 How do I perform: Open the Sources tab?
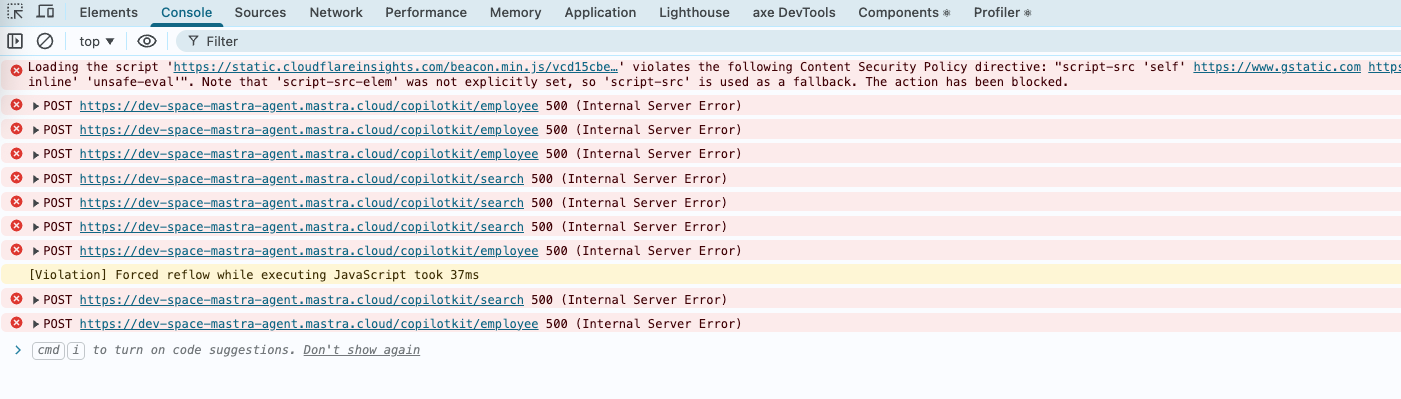coord(260,13)
